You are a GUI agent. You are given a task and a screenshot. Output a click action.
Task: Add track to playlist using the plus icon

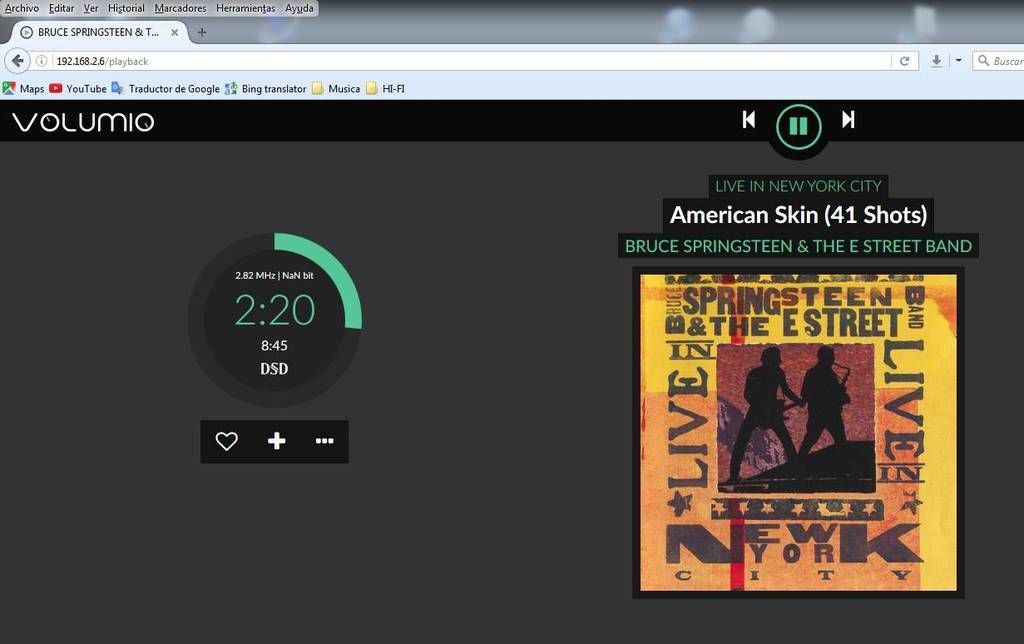click(x=276, y=441)
